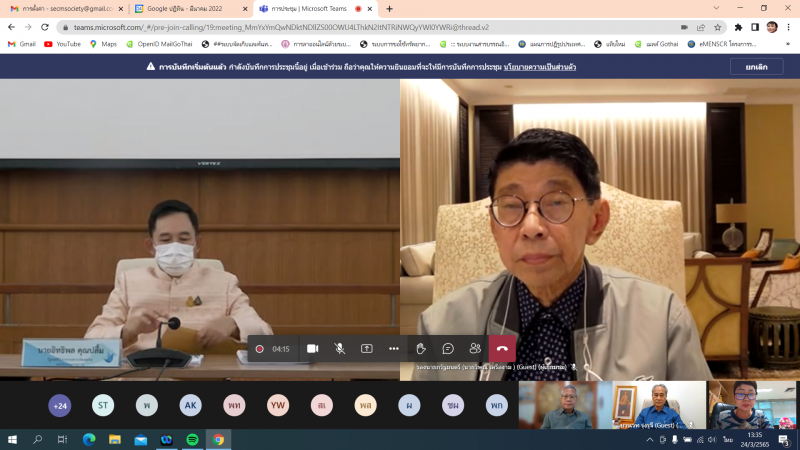The image size is (800, 450).
Task: Launch Microsoft Edge from the taskbar
Action: 89,440
